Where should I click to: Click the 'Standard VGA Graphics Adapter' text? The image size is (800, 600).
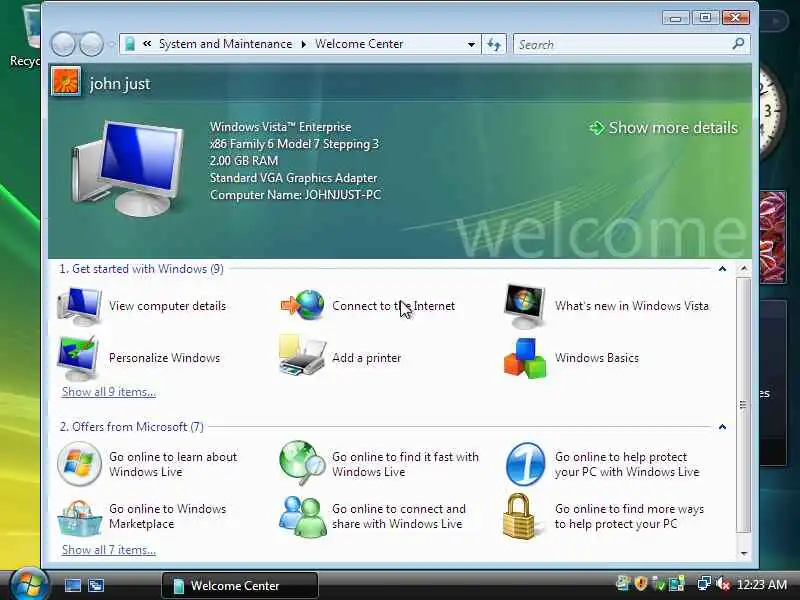point(293,178)
